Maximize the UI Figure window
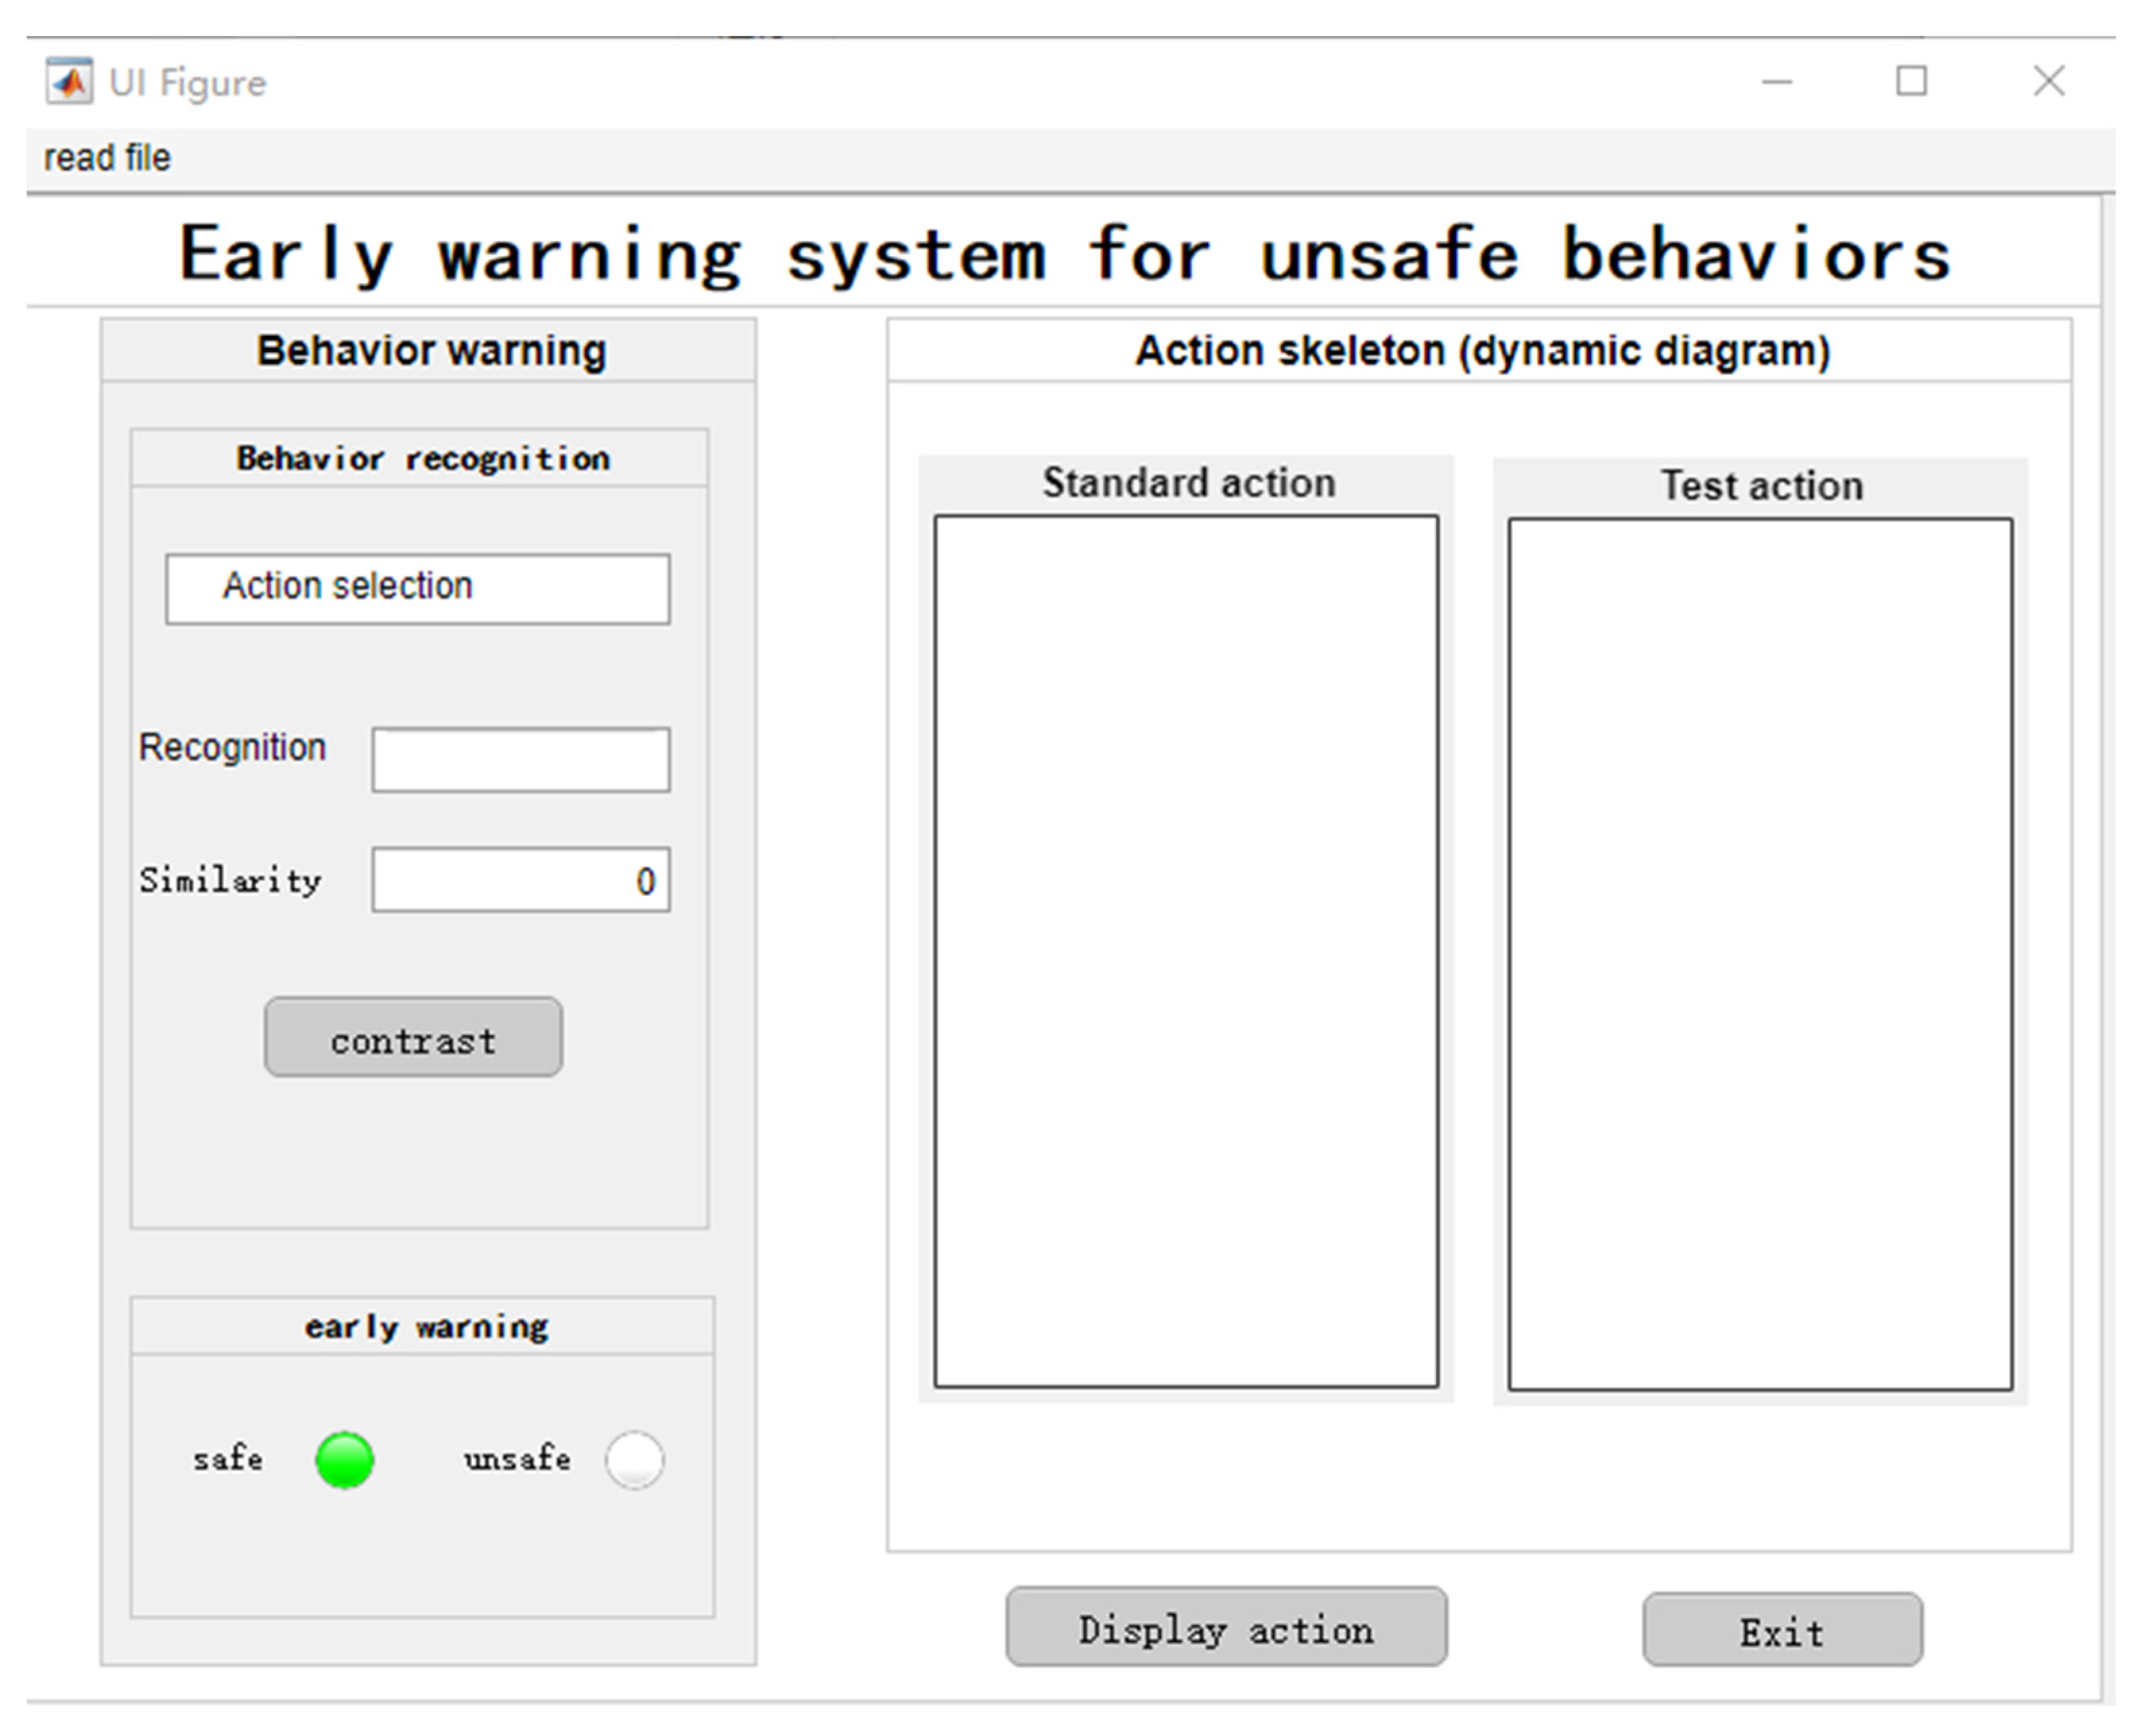This screenshot has width=2148, height=1736. point(1911,82)
